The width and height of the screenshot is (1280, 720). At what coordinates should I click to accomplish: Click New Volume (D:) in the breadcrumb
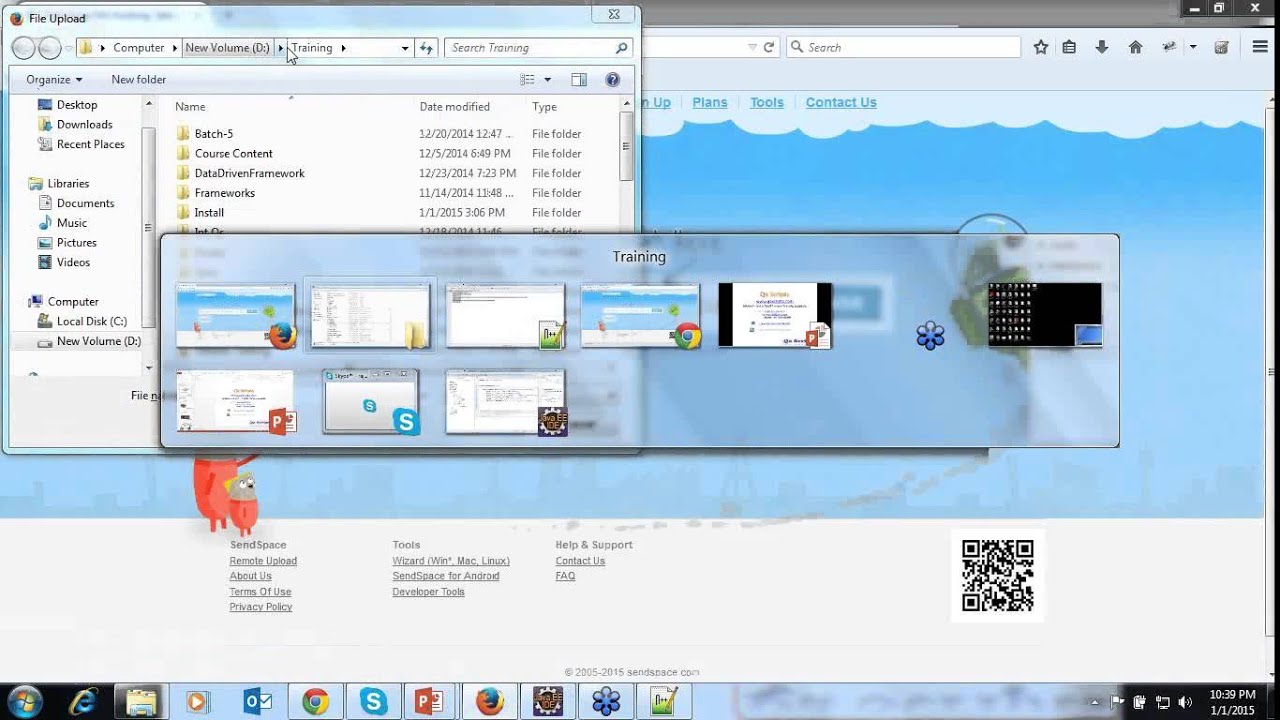(227, 48)
